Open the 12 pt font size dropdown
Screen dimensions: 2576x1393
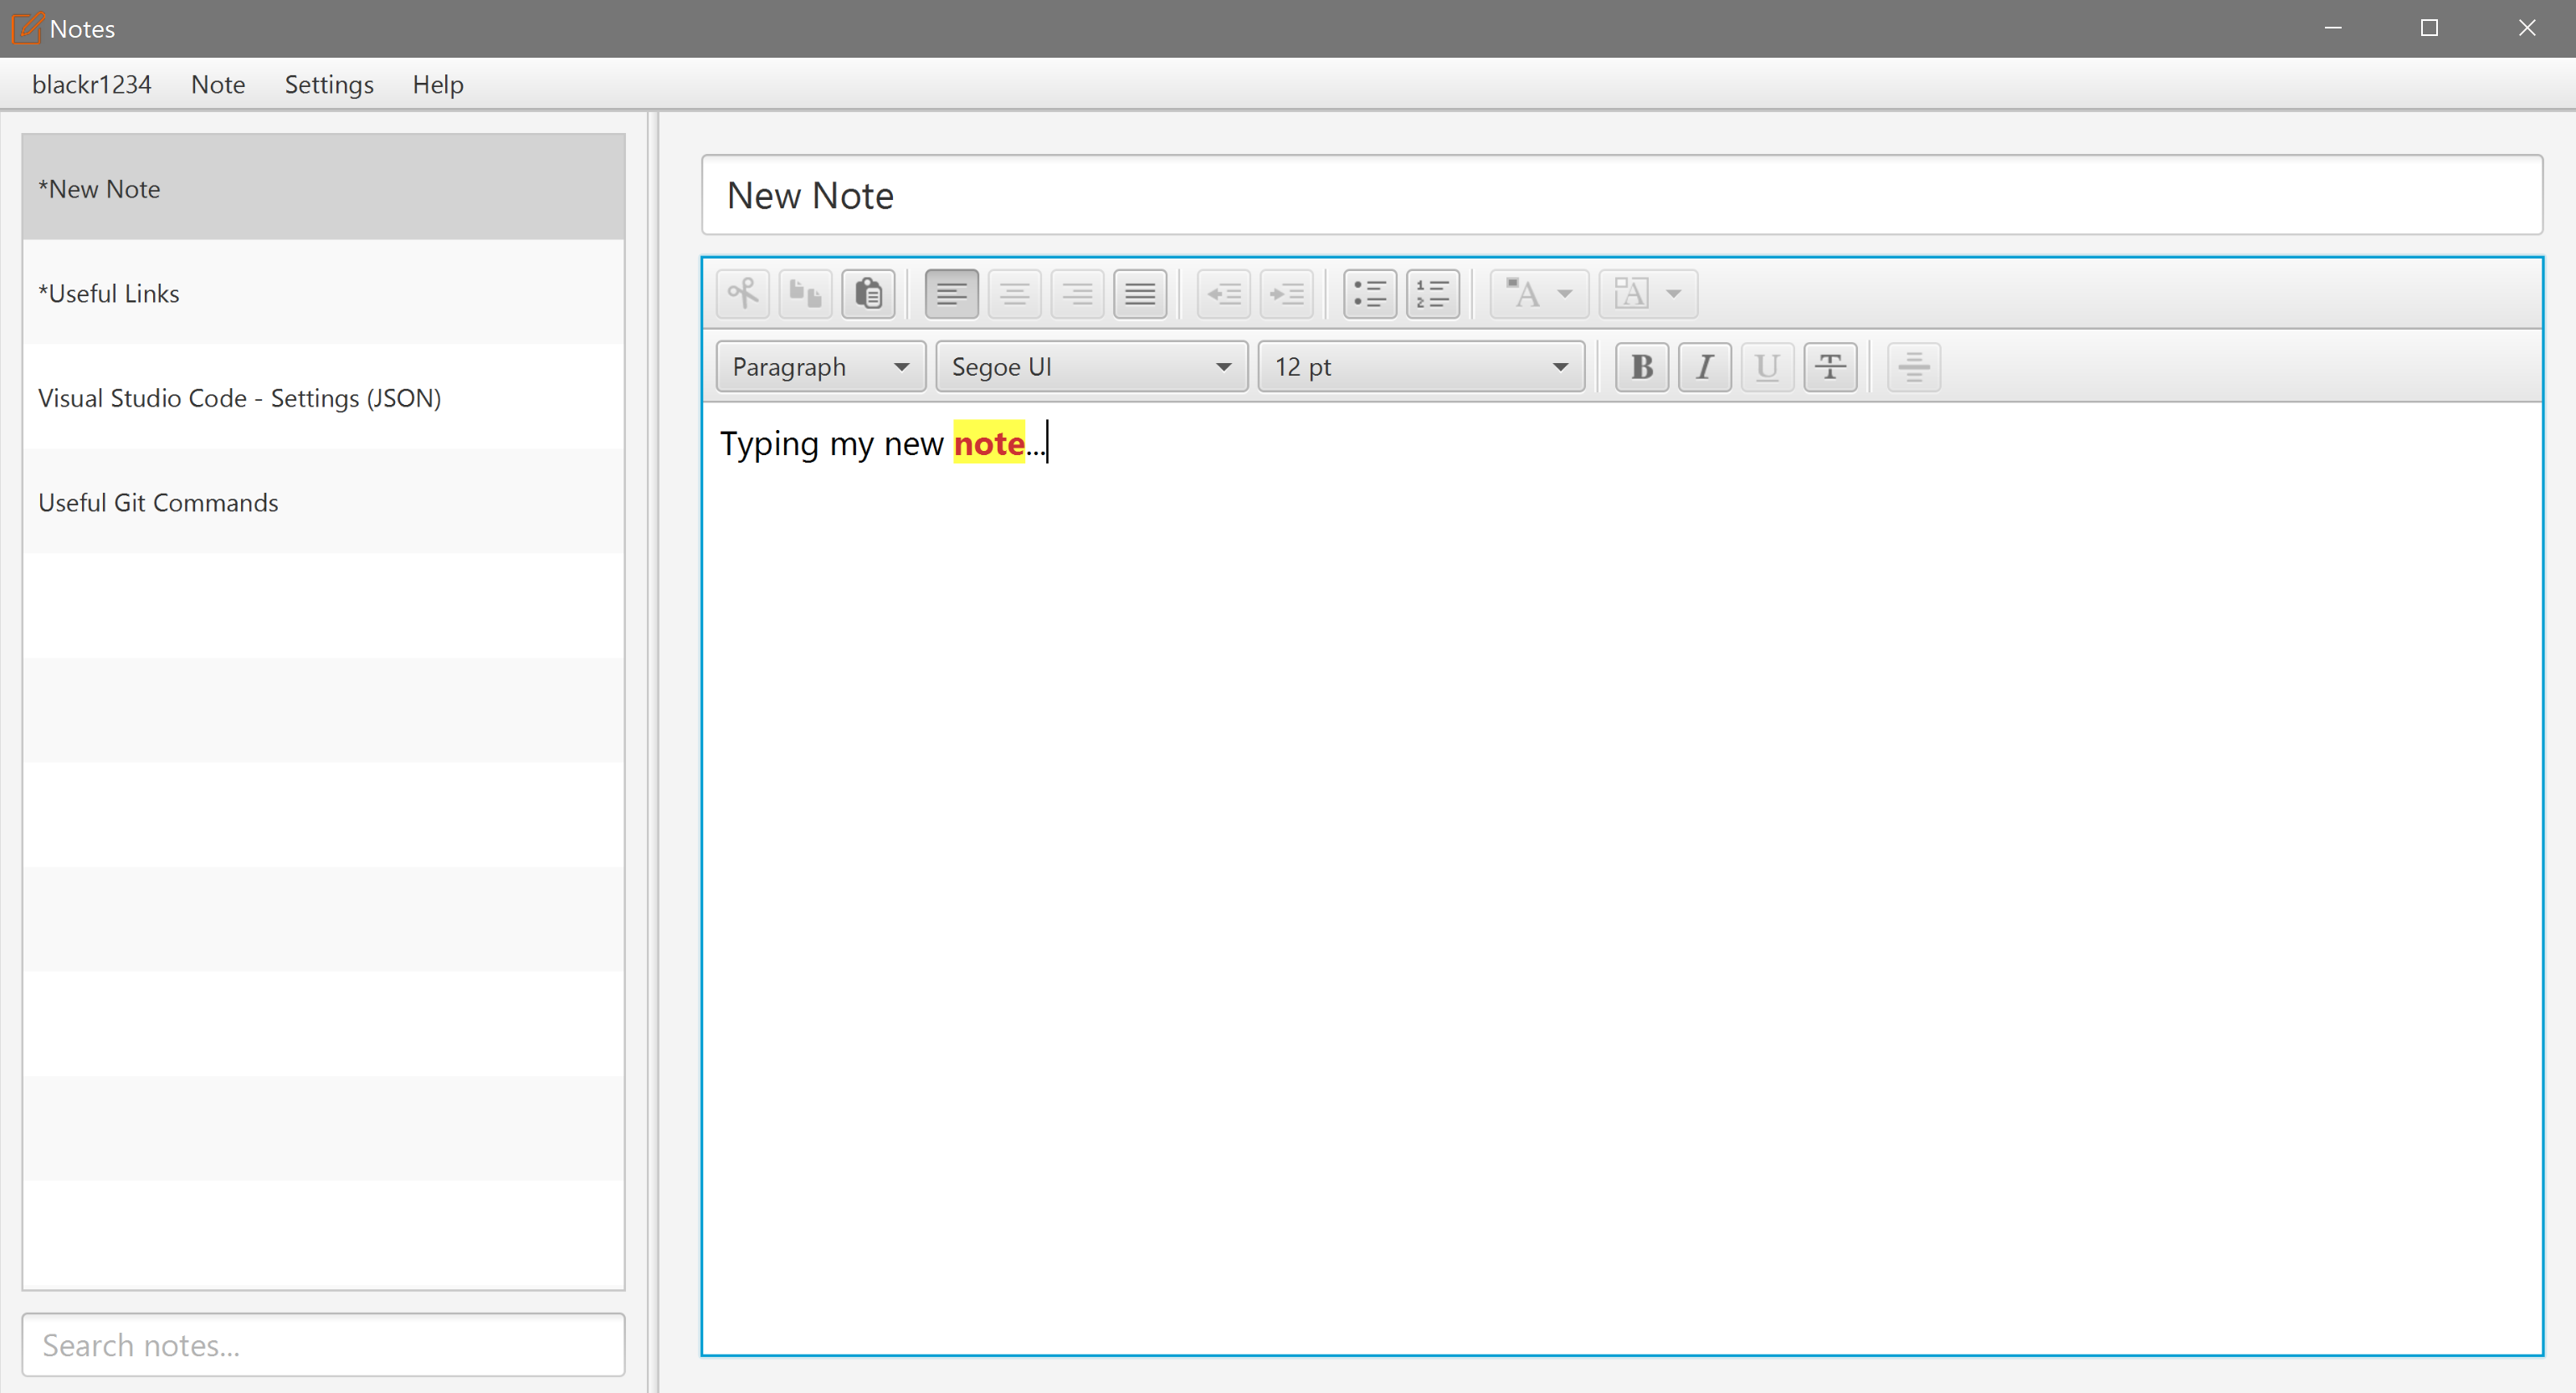click(1422, 367)
